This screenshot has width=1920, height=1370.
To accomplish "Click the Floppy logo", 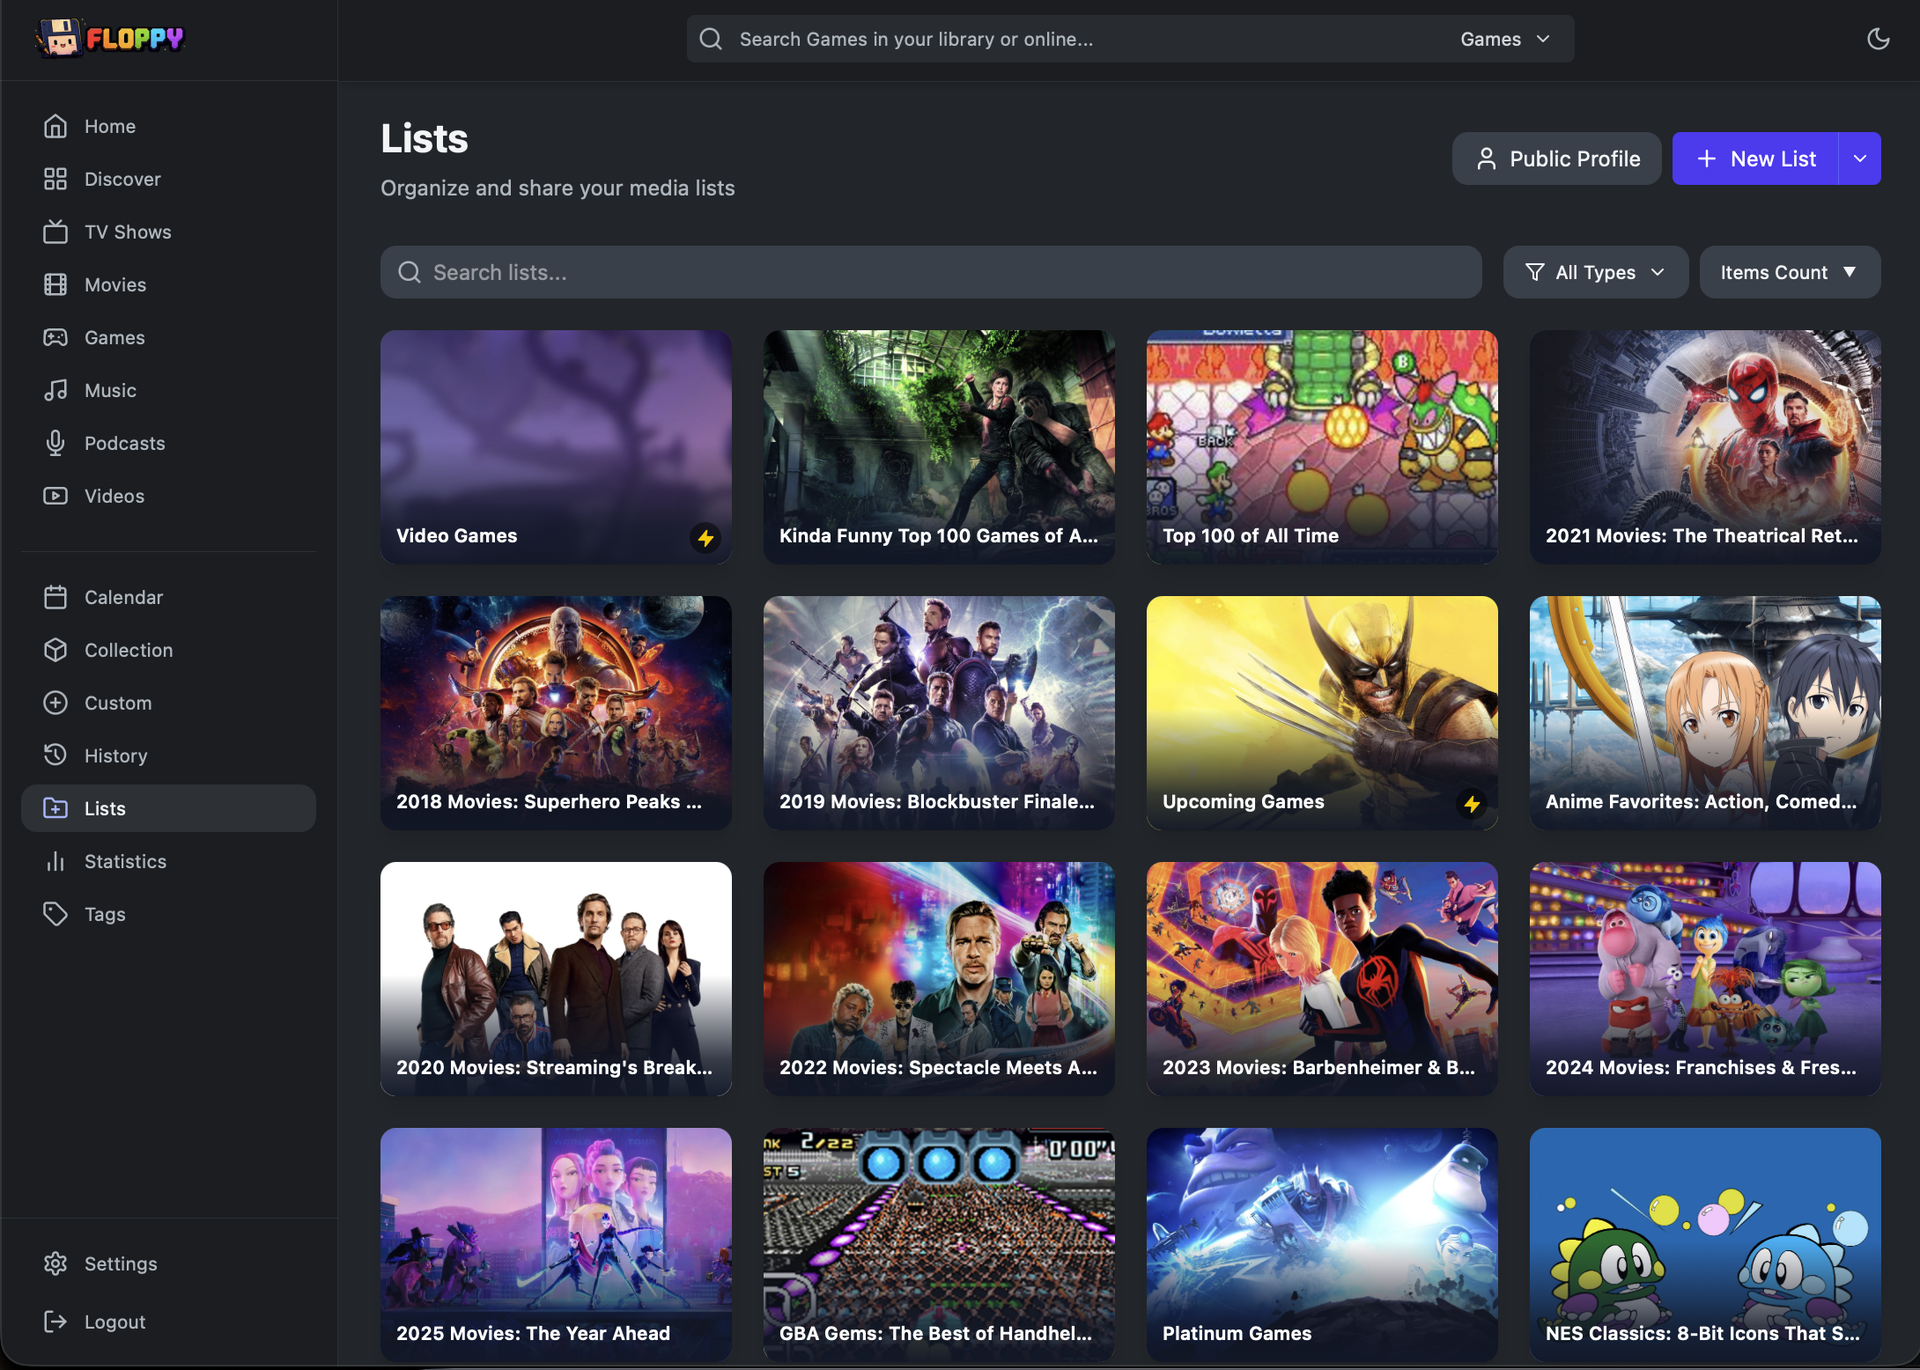I will tap(110, 38).
